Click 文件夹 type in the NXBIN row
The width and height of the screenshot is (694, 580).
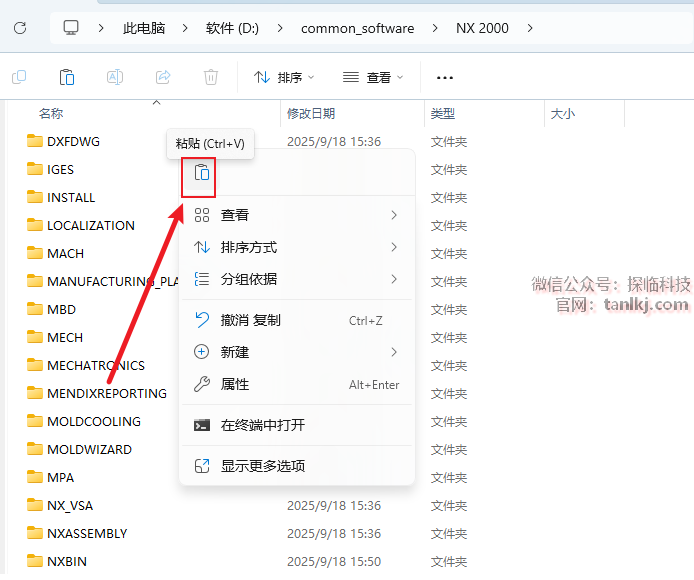click(x=449, y=561)
